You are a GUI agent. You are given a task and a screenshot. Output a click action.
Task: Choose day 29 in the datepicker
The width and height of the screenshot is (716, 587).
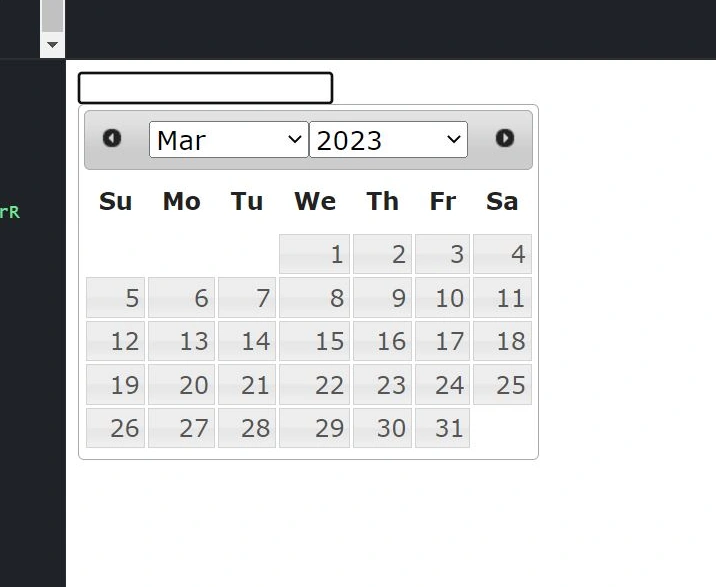click(314, 428)
